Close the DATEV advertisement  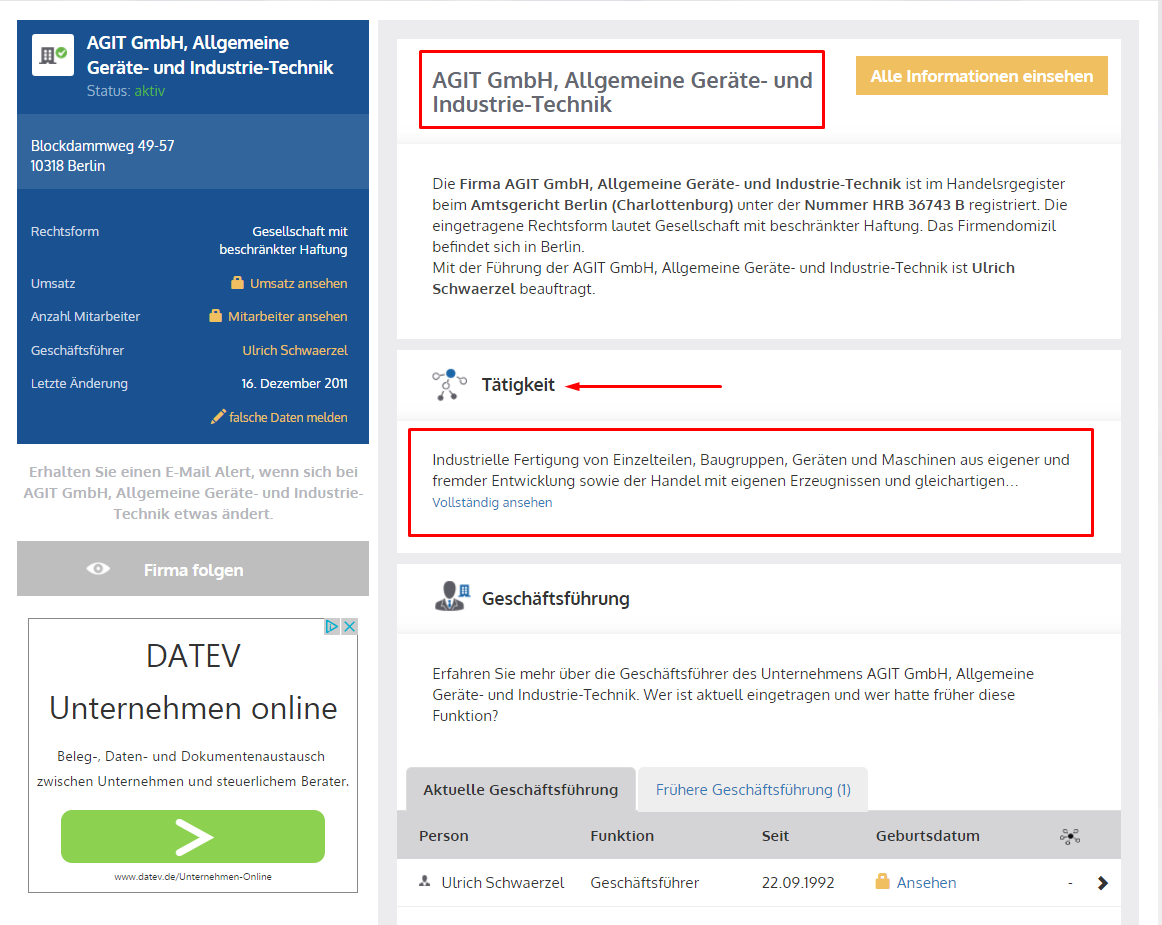(x=349, y=626)
